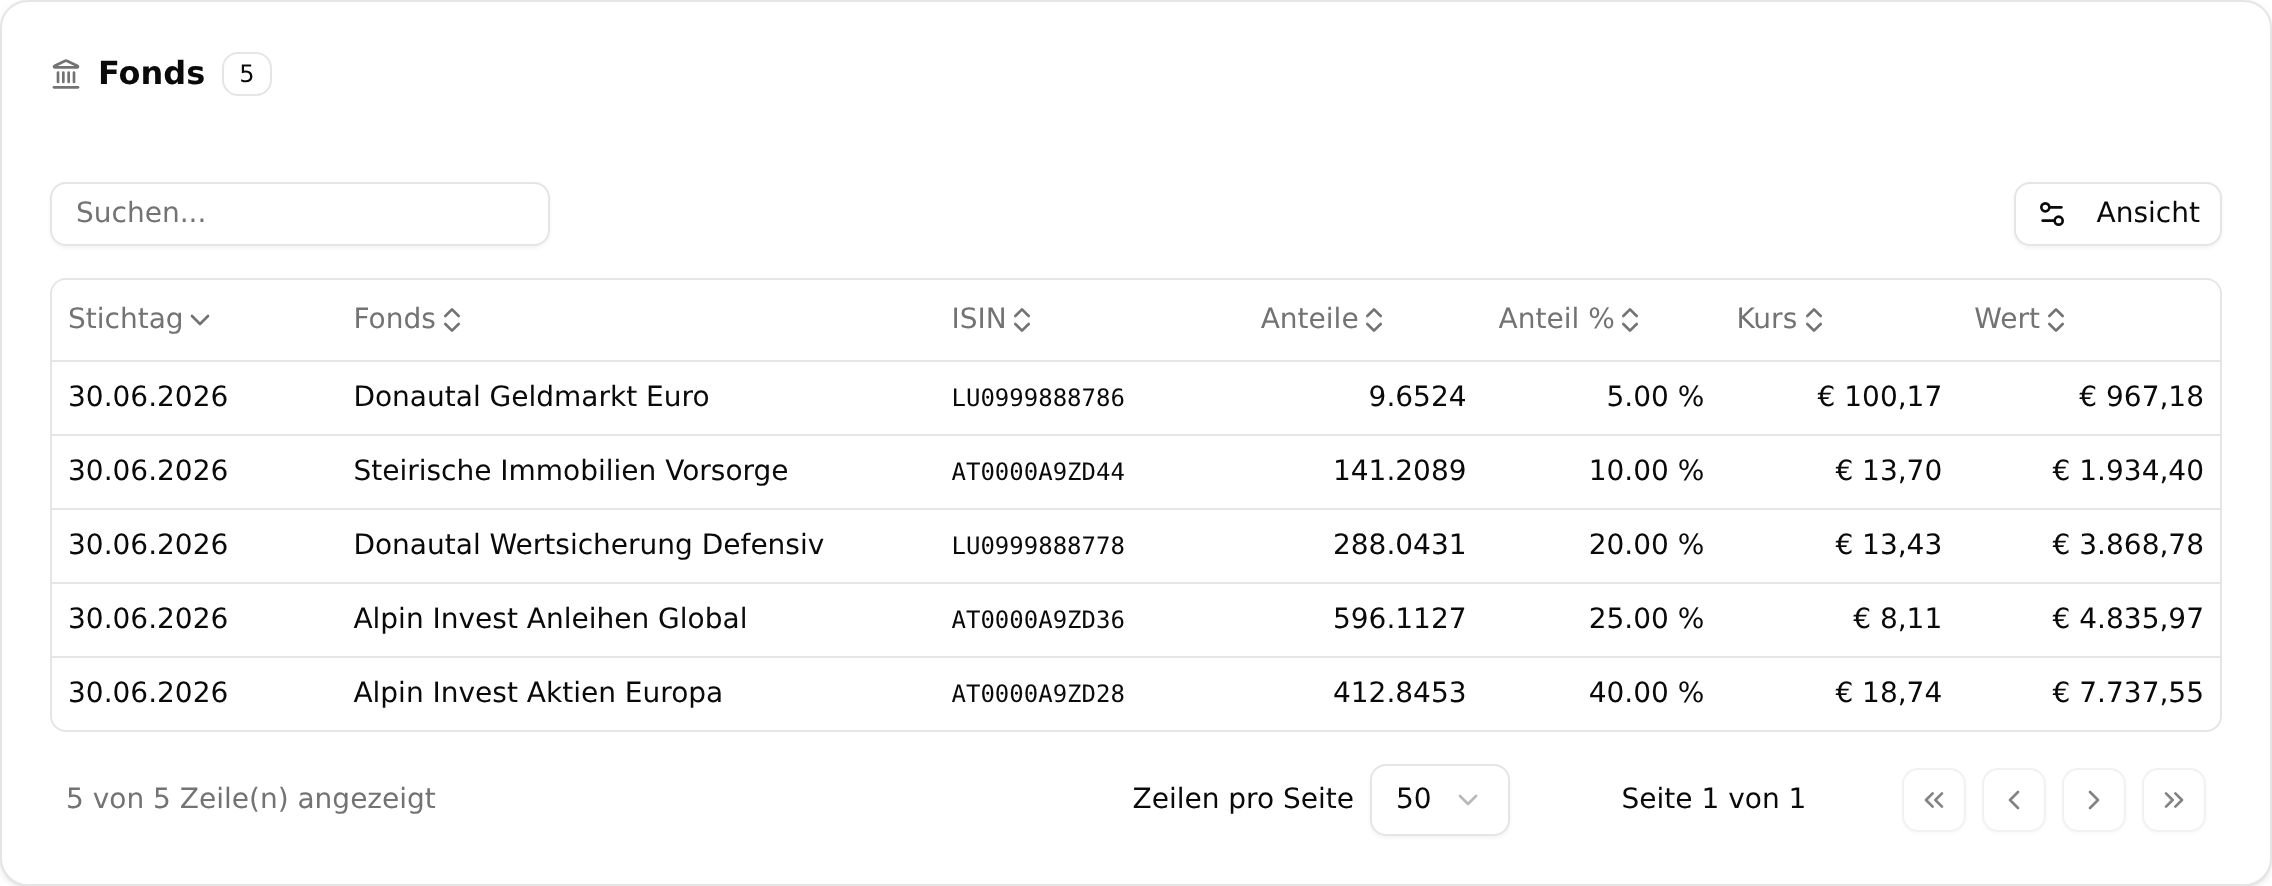Click the 40.00 % share cell
The image size is (2272, 886).
click(x=1646, y=693)
